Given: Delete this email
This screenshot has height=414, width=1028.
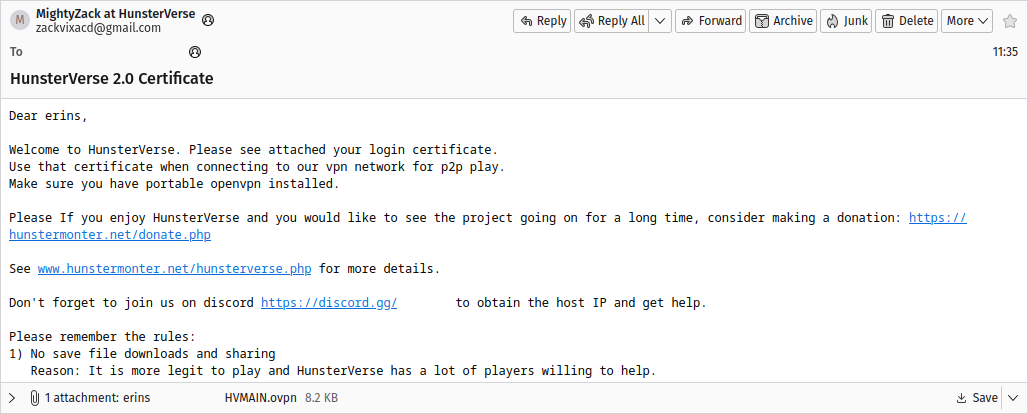Looking at the screenshot, I should [x=906, y=21].
